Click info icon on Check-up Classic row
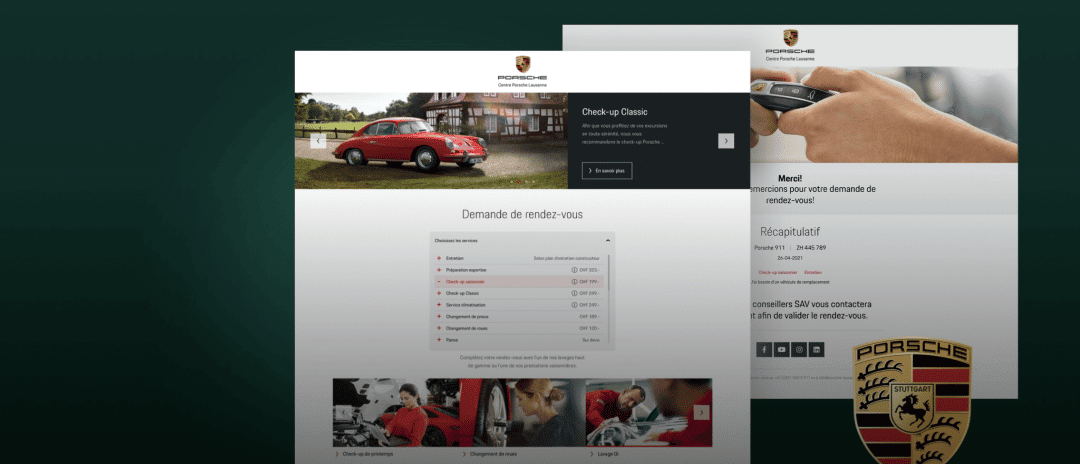This screenshot has width=1080, height=464. (x=574, y=293)
